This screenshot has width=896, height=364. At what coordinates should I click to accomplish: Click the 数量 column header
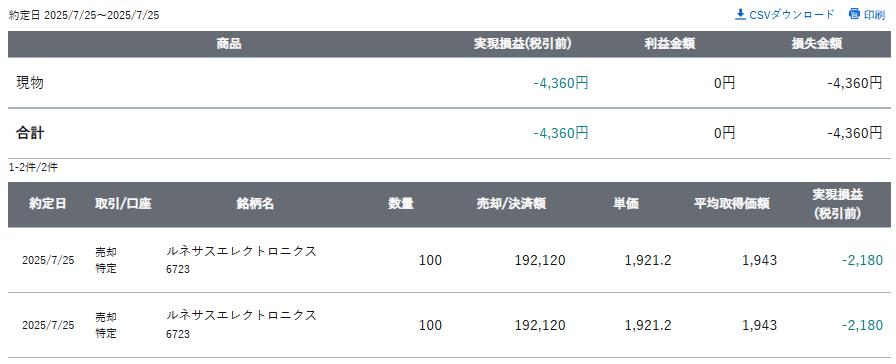[x=401, y=204]
